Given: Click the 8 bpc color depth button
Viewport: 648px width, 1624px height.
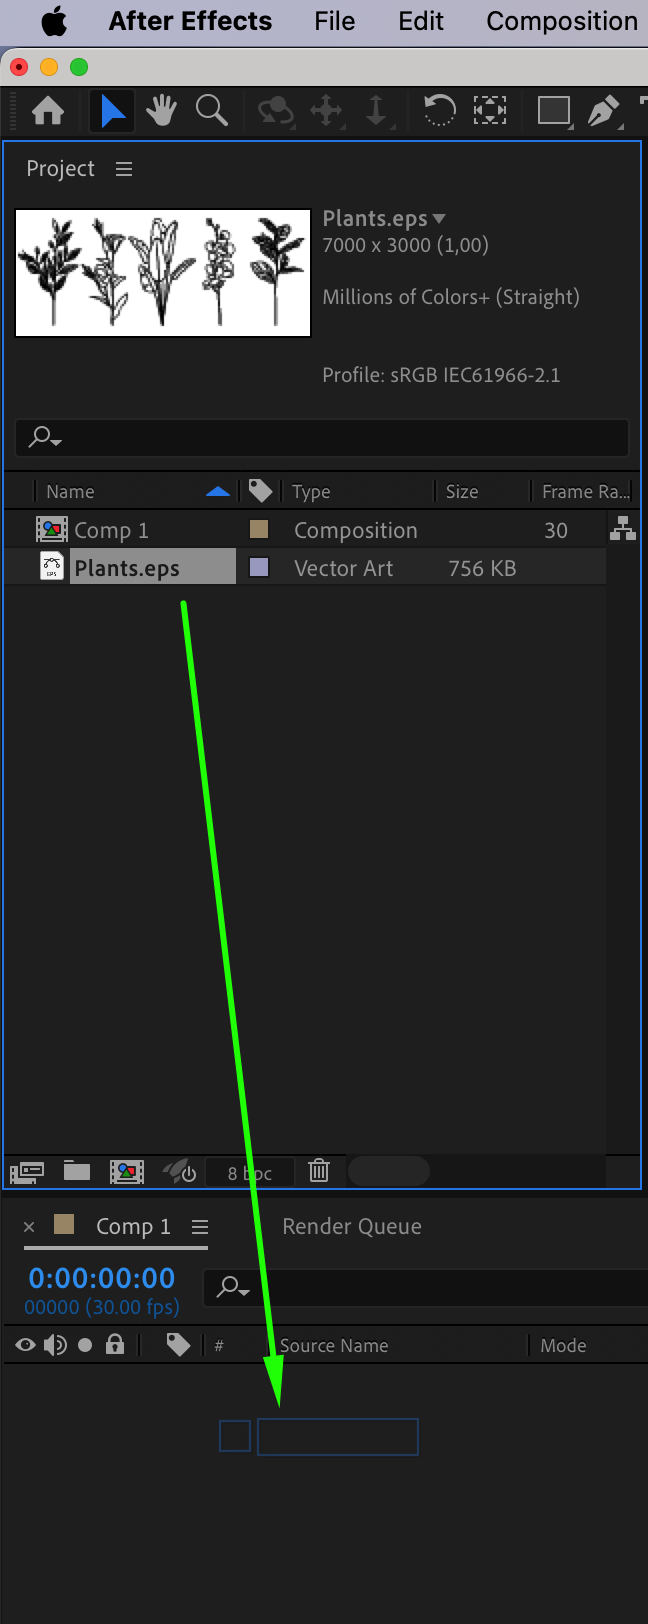Looking at the screenshot, I should pos(250,1172).
